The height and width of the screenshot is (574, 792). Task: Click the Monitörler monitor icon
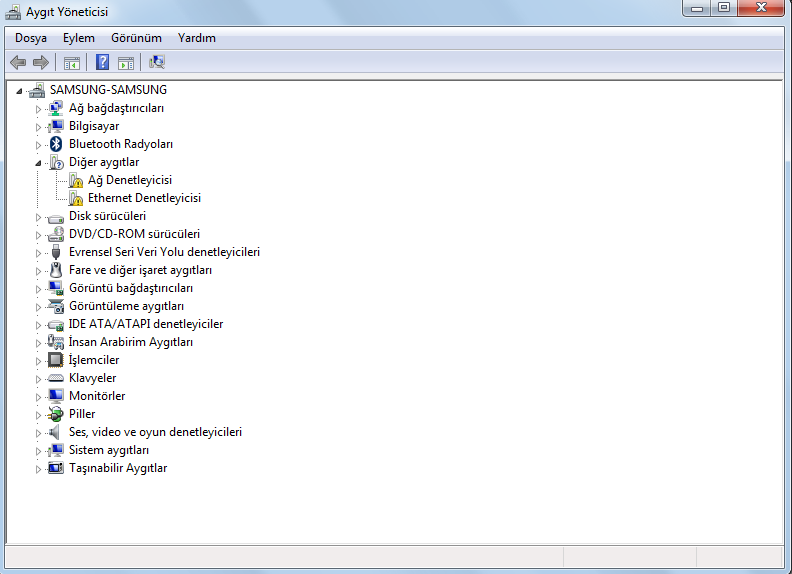tap(56, 396)
